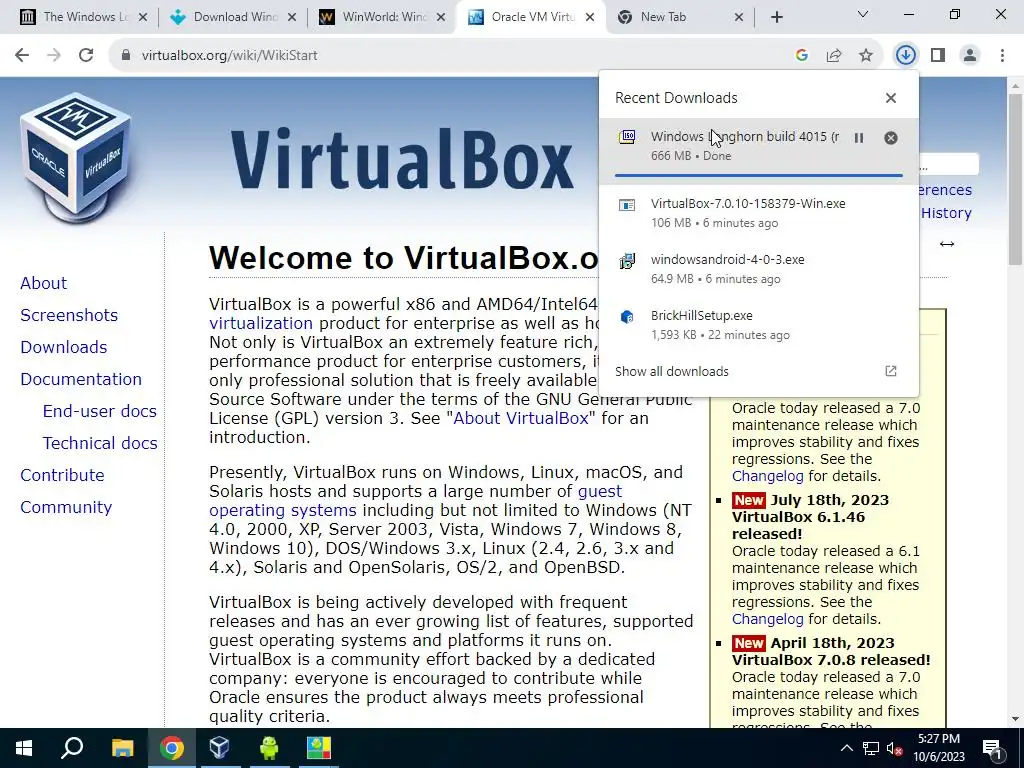Show hidden system tray icons
The image size is (1024, 768).
(x=846, y=748)
